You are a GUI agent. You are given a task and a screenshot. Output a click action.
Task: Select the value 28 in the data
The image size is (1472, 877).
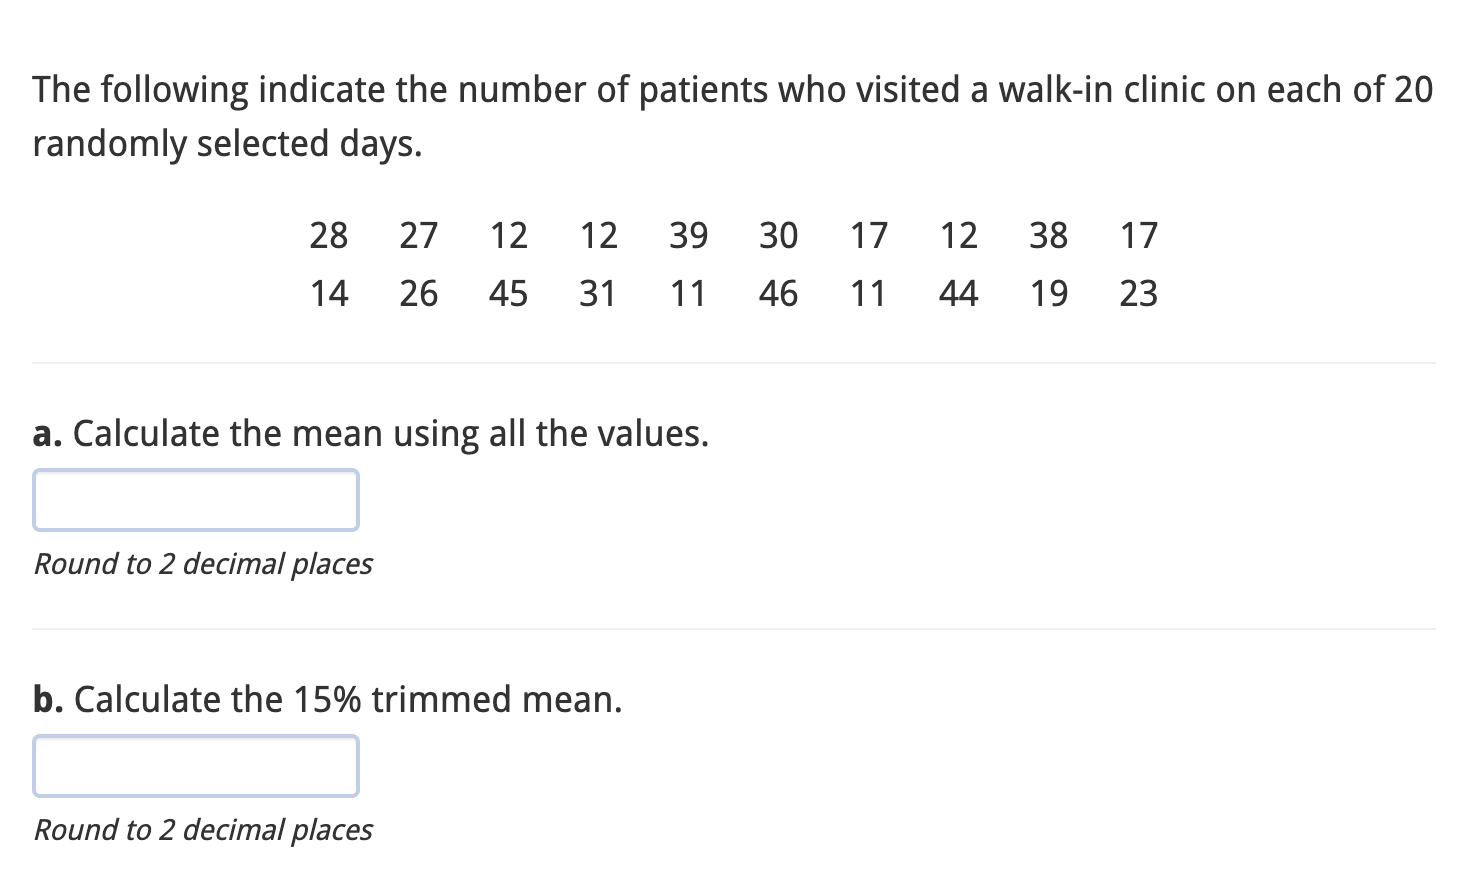point(328,235)
